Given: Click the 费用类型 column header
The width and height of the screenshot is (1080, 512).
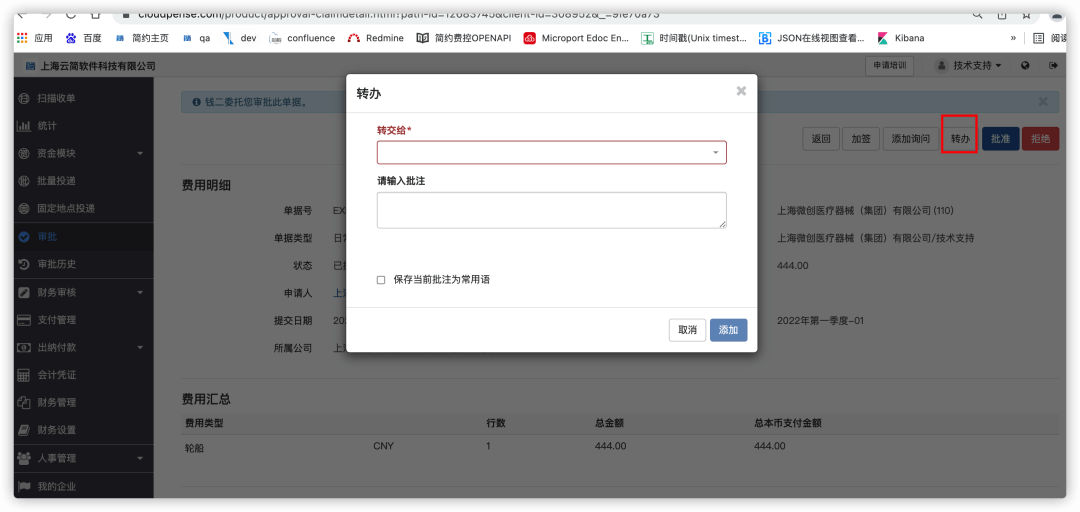Looking at the screenshot, I should (204, 423).
